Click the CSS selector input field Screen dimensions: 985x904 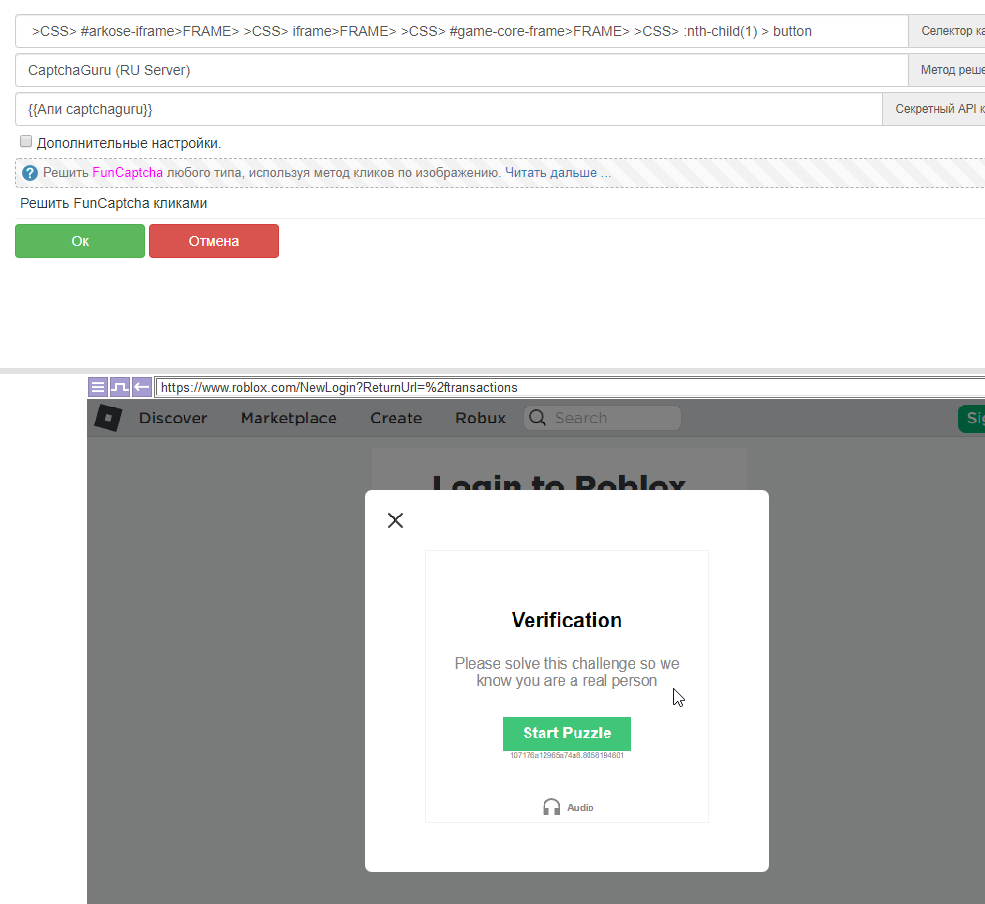pos(460,31)
